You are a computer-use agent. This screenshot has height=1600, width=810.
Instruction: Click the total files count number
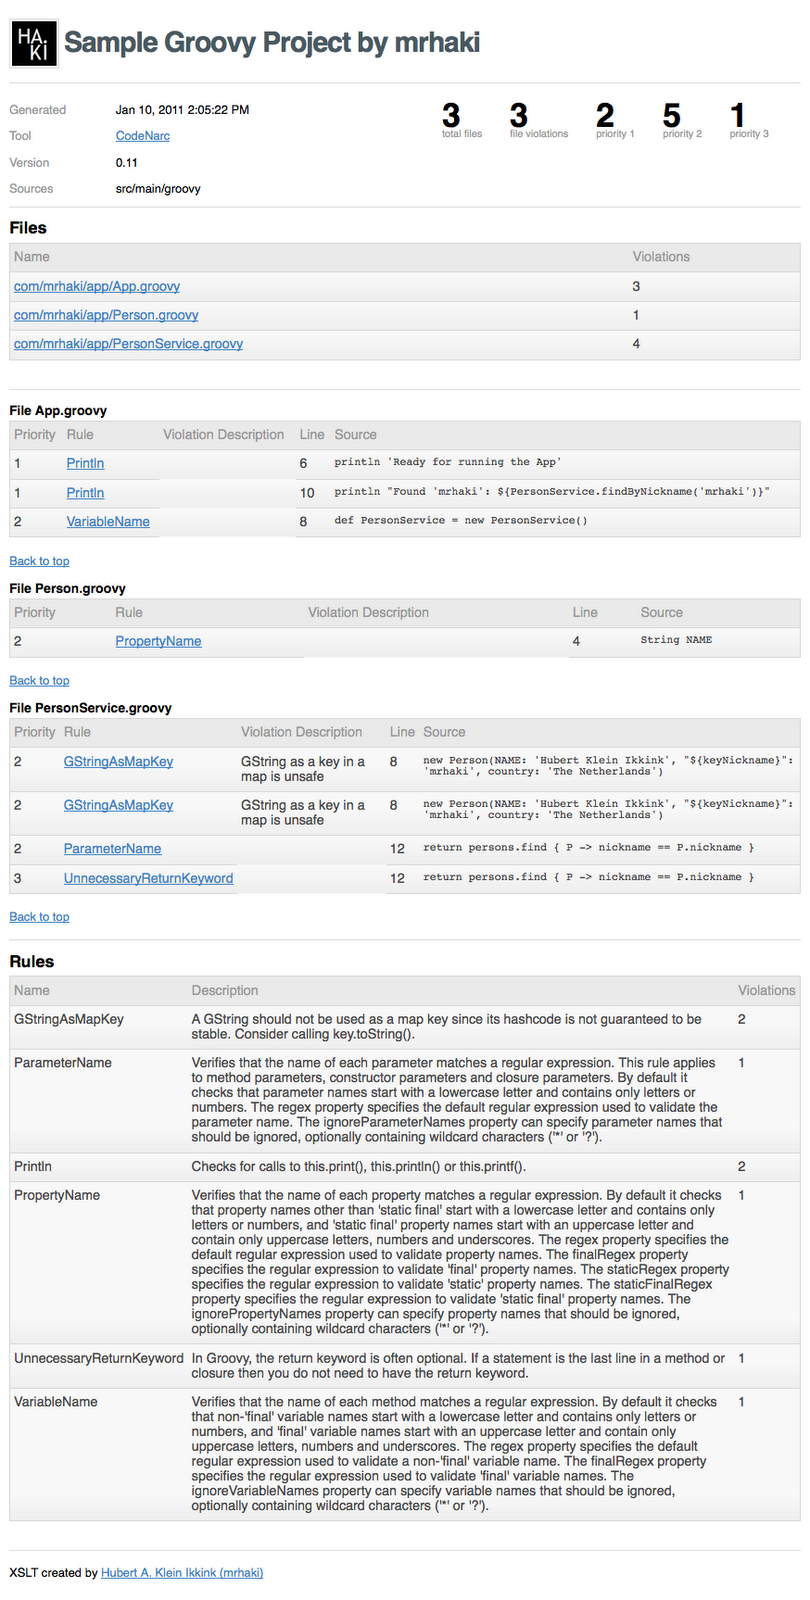point(451,115)
